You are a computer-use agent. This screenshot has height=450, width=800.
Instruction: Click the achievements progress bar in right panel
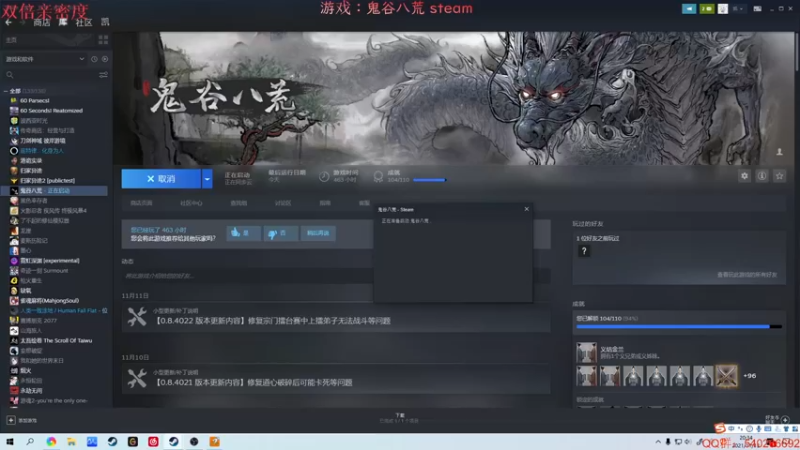(x=679, y=327)
